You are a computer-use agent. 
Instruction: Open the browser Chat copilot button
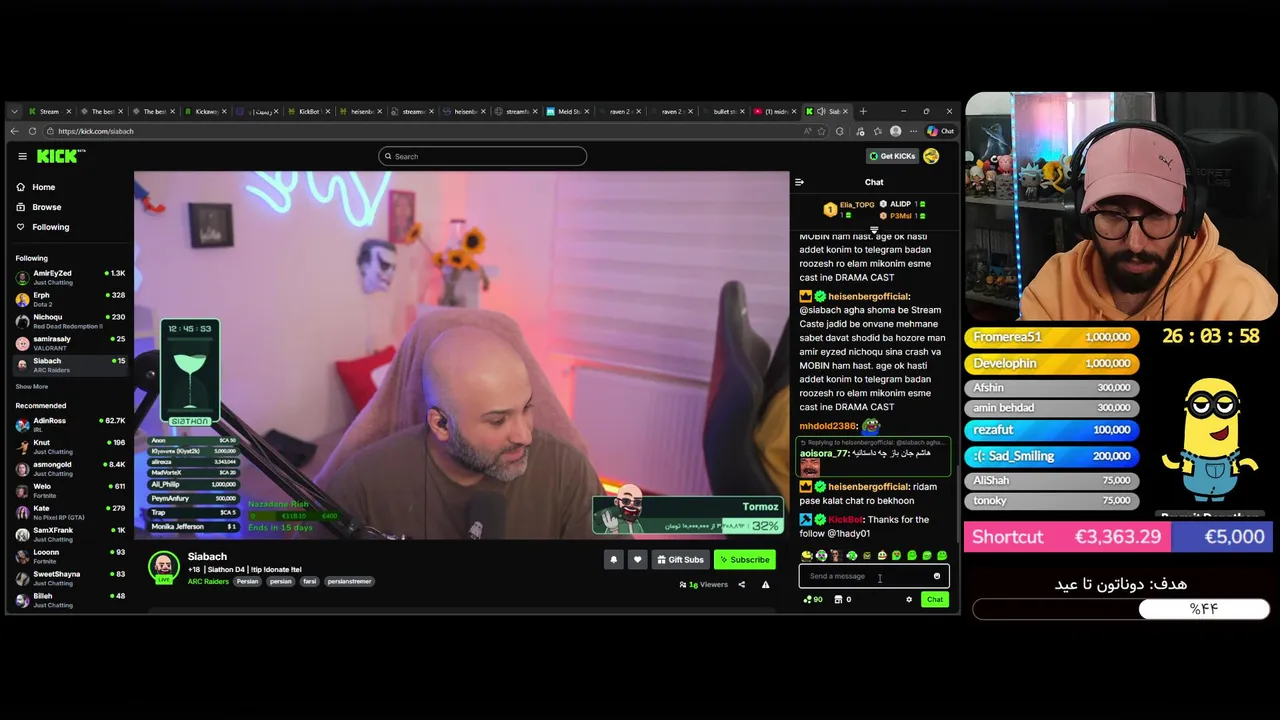point(940,131)
